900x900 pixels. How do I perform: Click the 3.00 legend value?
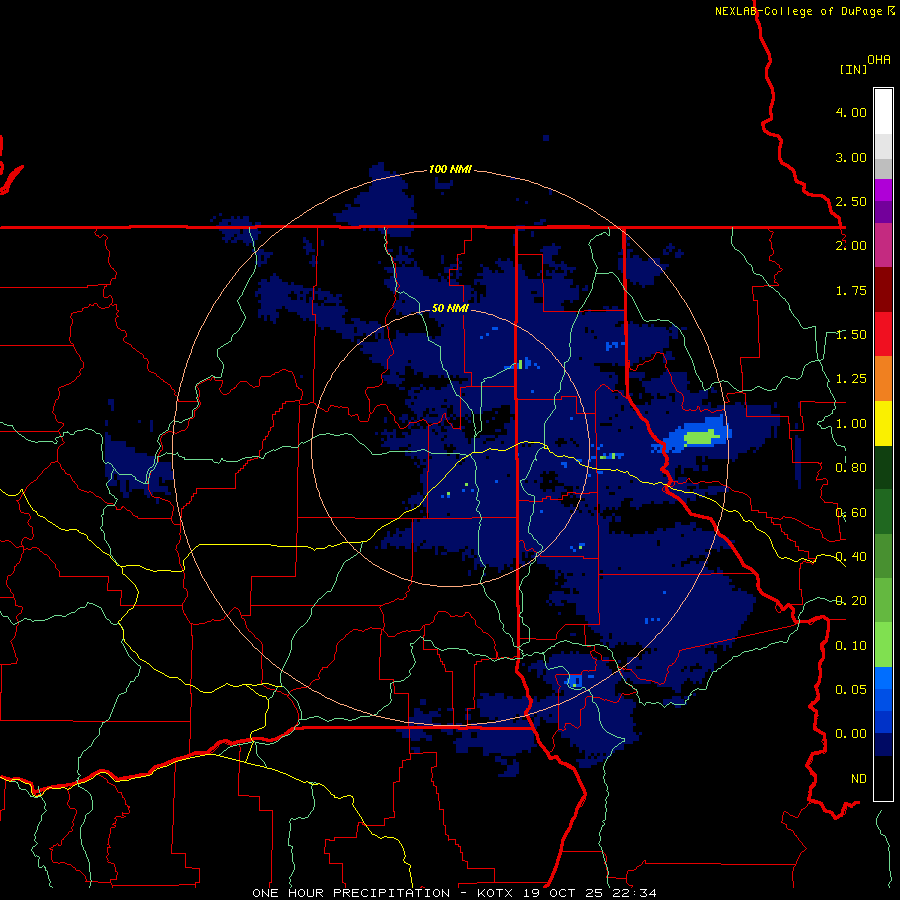tap(851, 157)
